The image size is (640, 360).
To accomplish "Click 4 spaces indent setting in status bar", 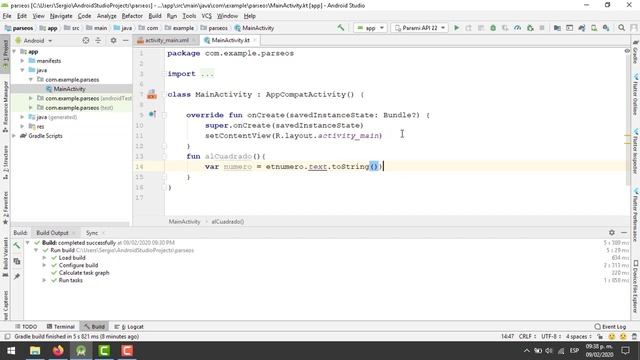I will (x=578, y=336).
